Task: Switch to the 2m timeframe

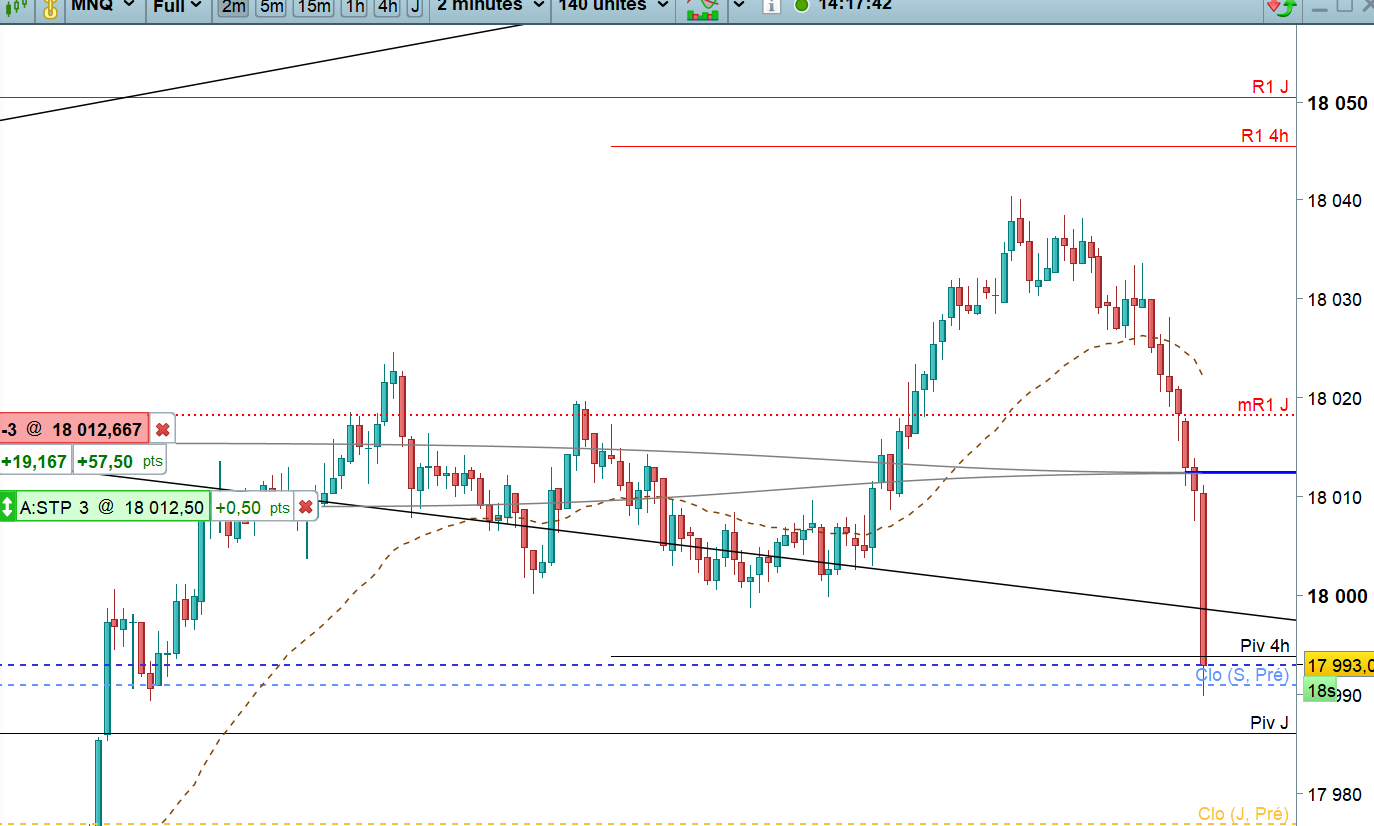Action: (x=234, y=6)
